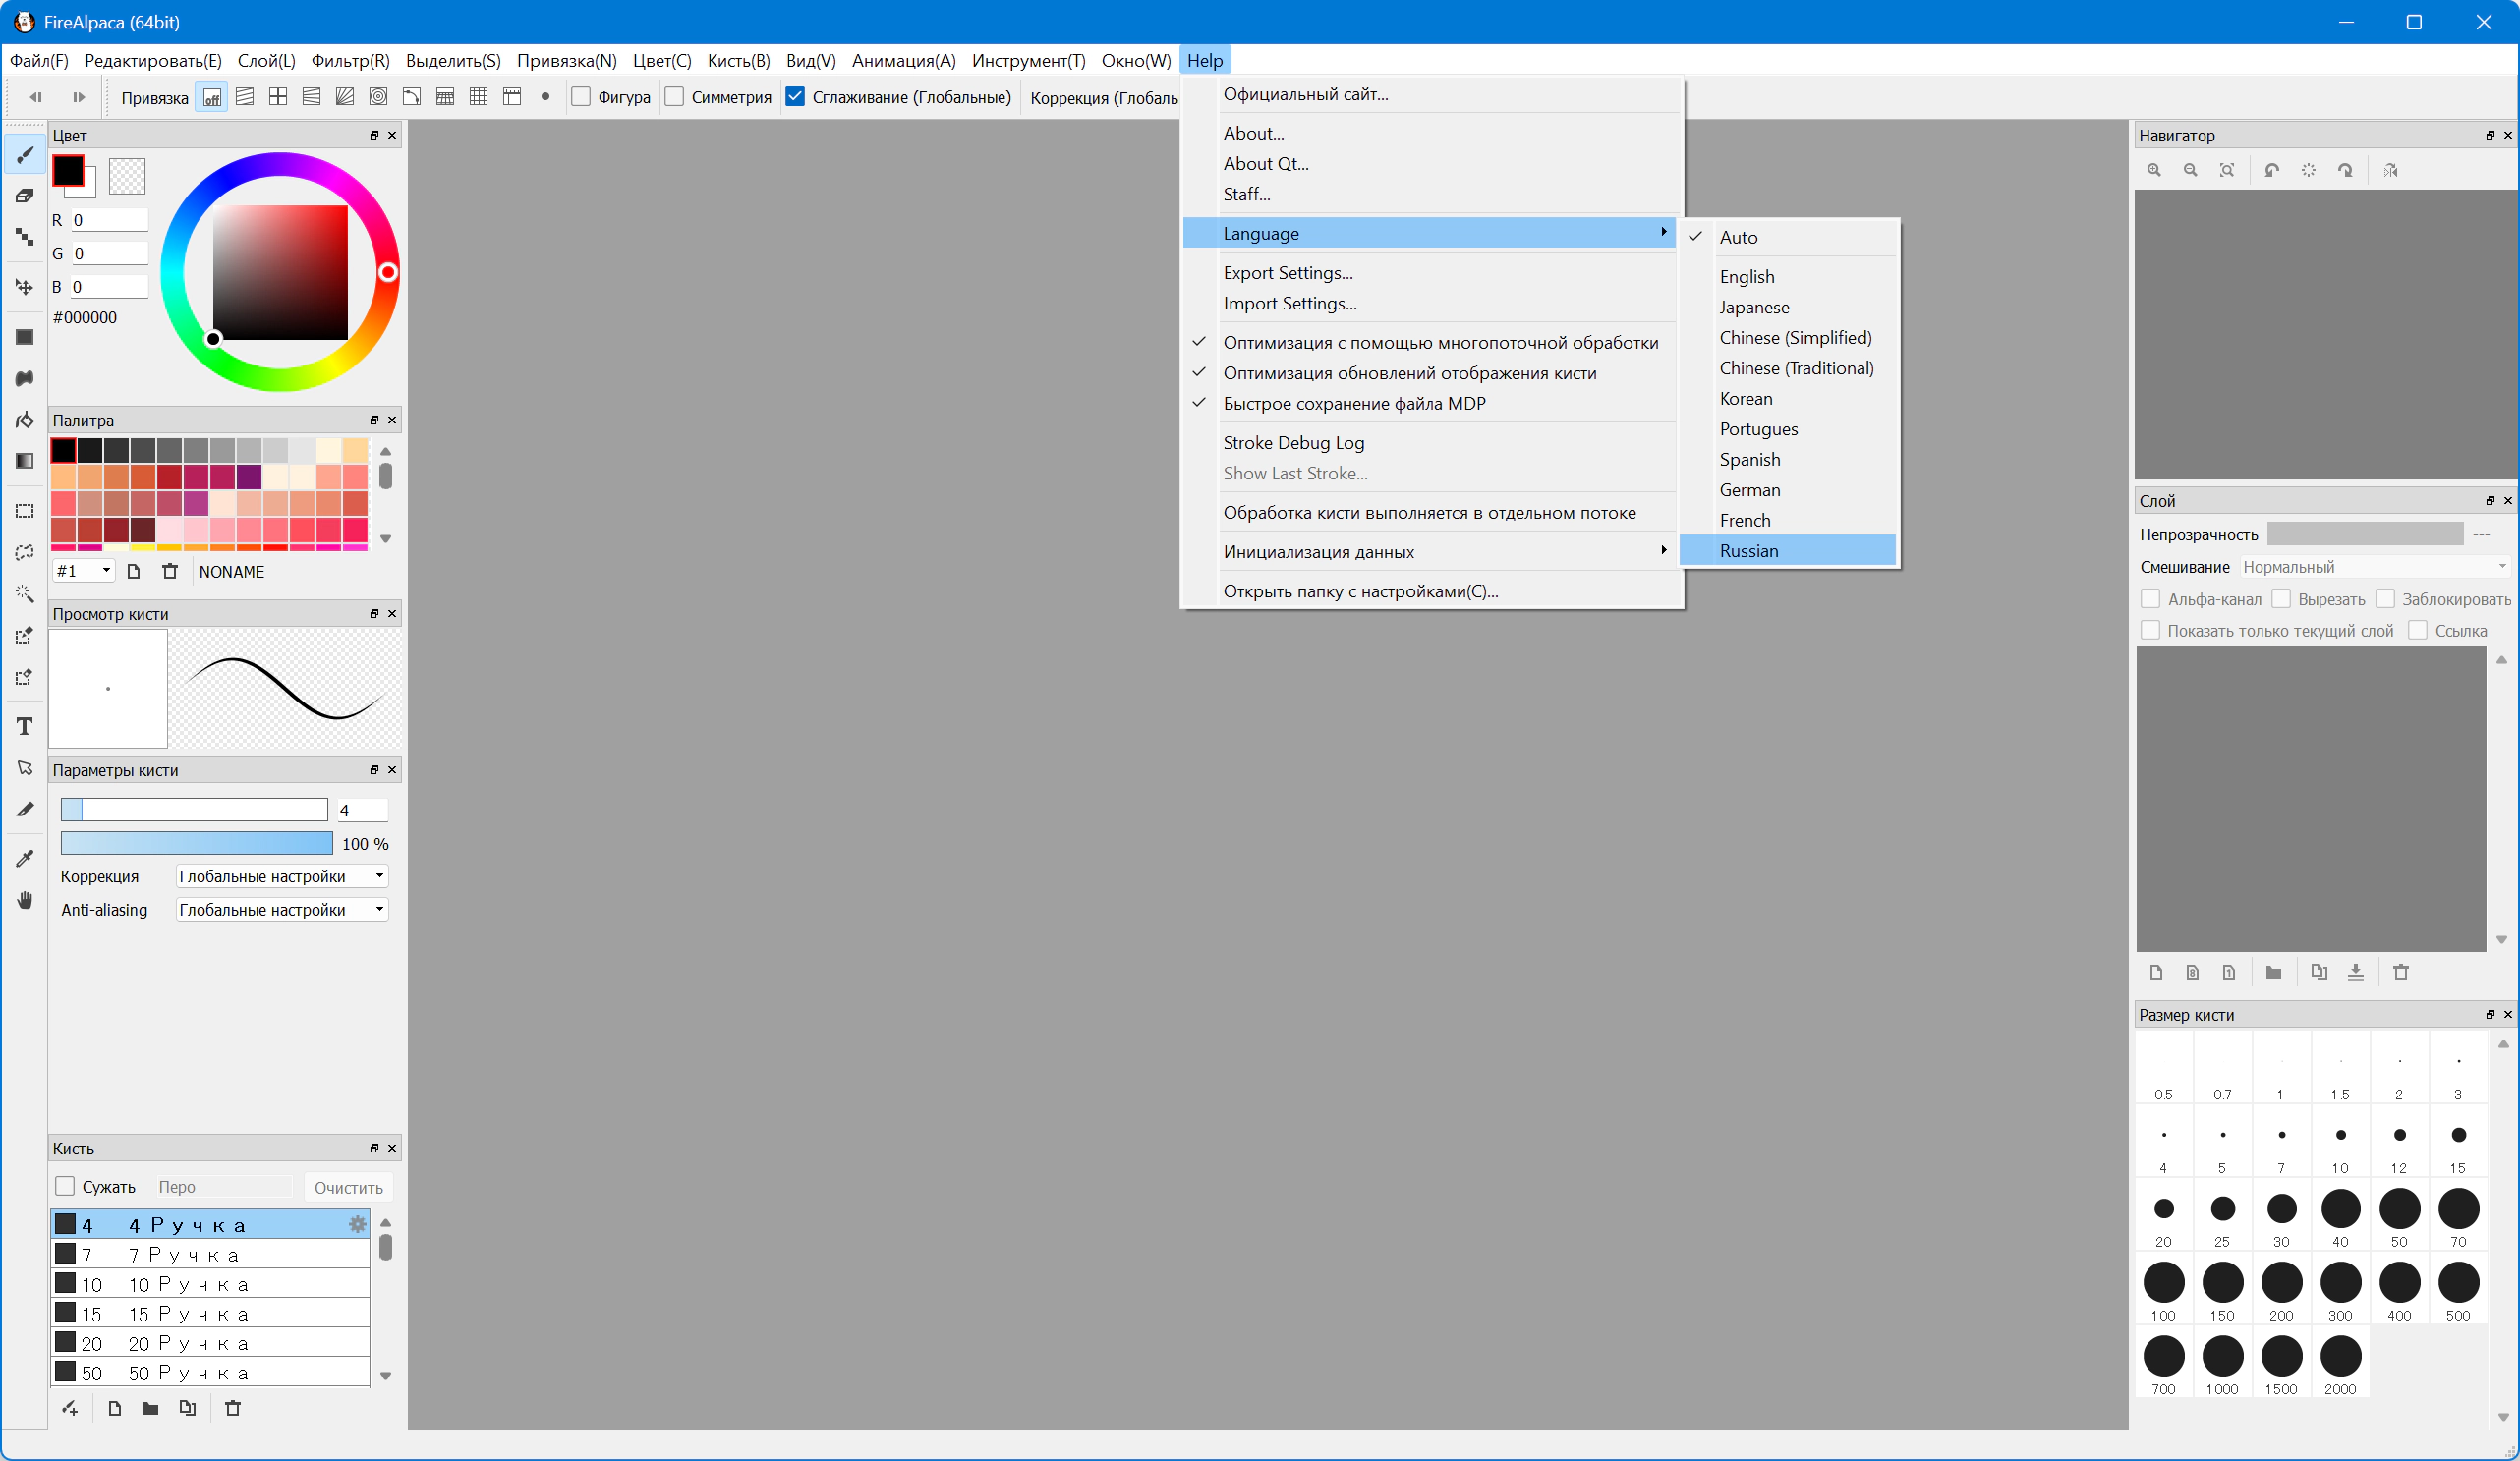Open the Коррекция dropdown in brush parameters
Image resolution: width=2520 pixels, height=1461 pixels.
point(282,877)
